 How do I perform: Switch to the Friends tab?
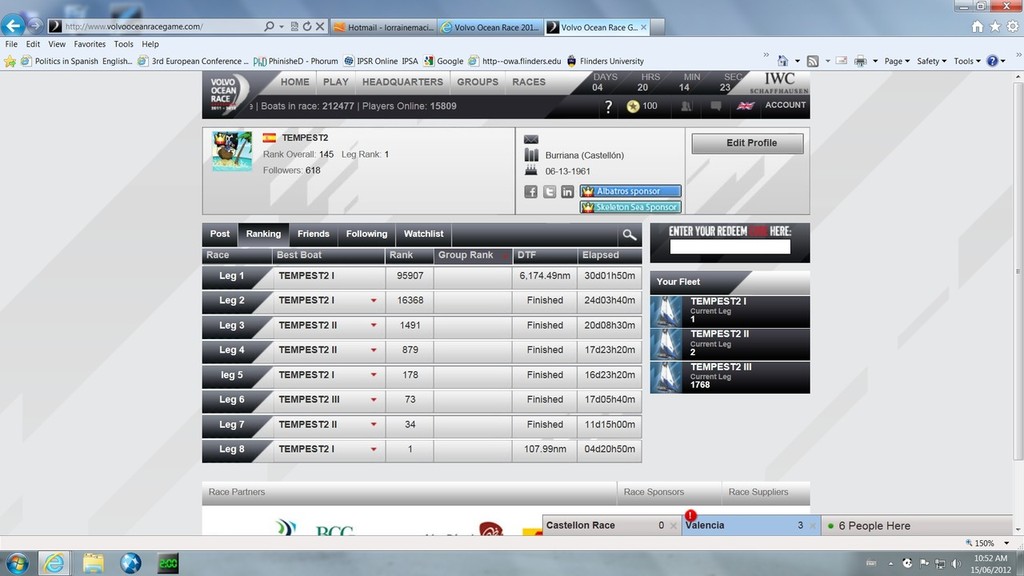pos(313,234)
